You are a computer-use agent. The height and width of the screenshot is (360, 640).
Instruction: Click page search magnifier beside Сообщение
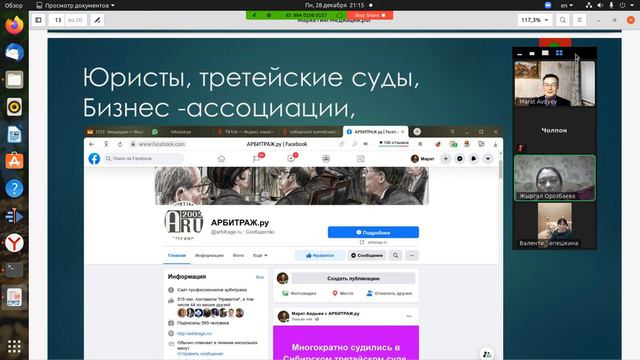(x=396, y=256)
